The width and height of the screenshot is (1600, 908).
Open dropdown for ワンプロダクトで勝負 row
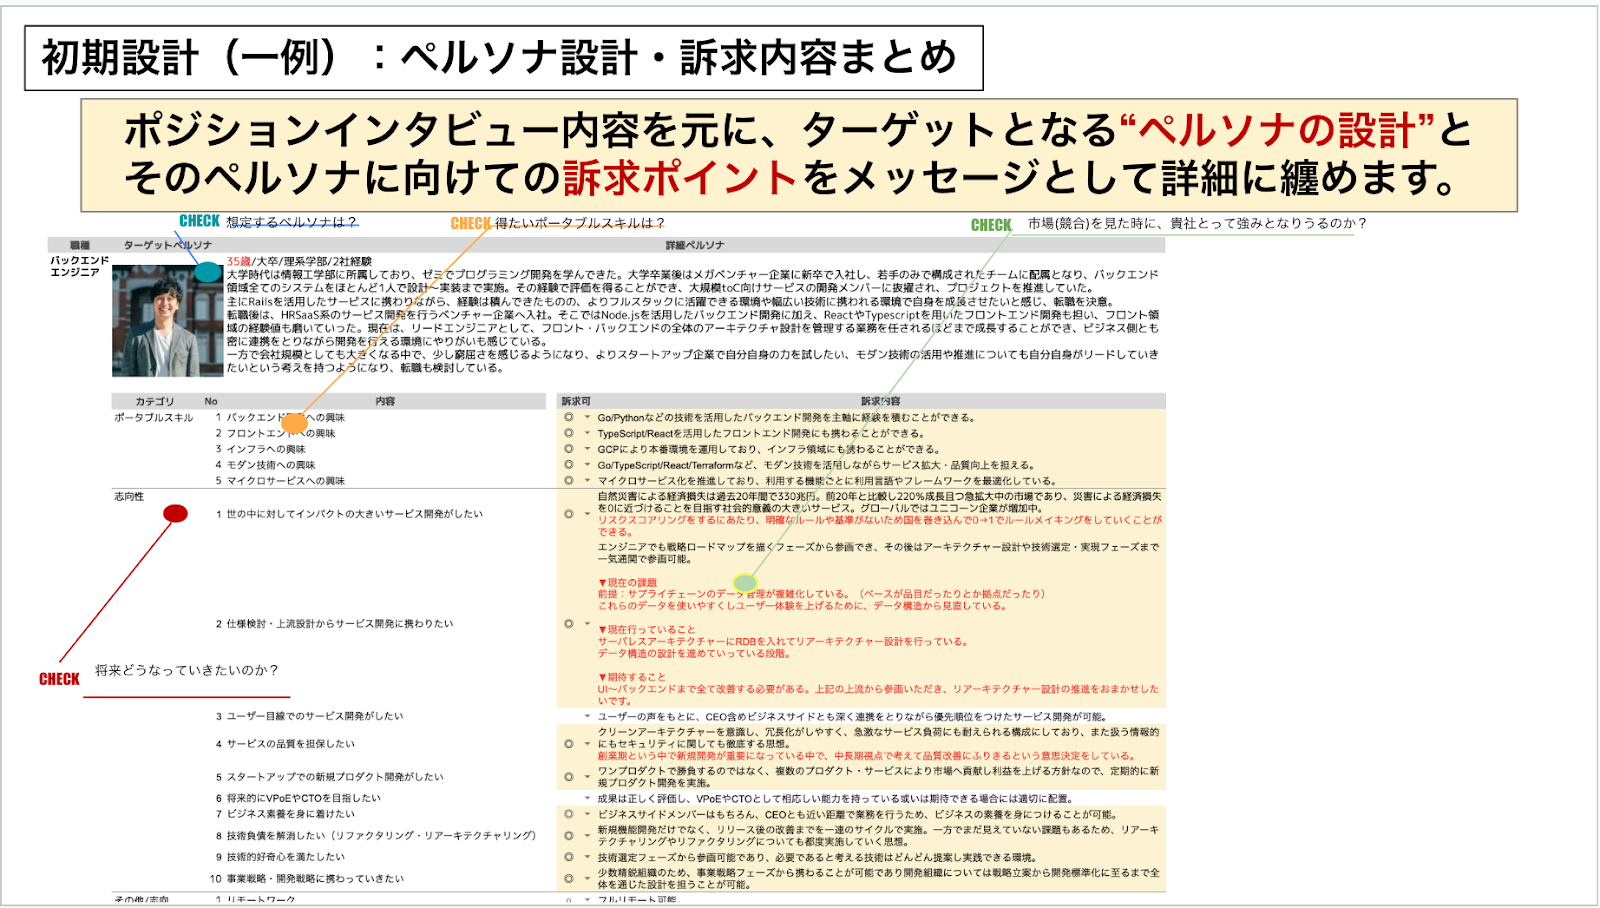coord(587,777)
